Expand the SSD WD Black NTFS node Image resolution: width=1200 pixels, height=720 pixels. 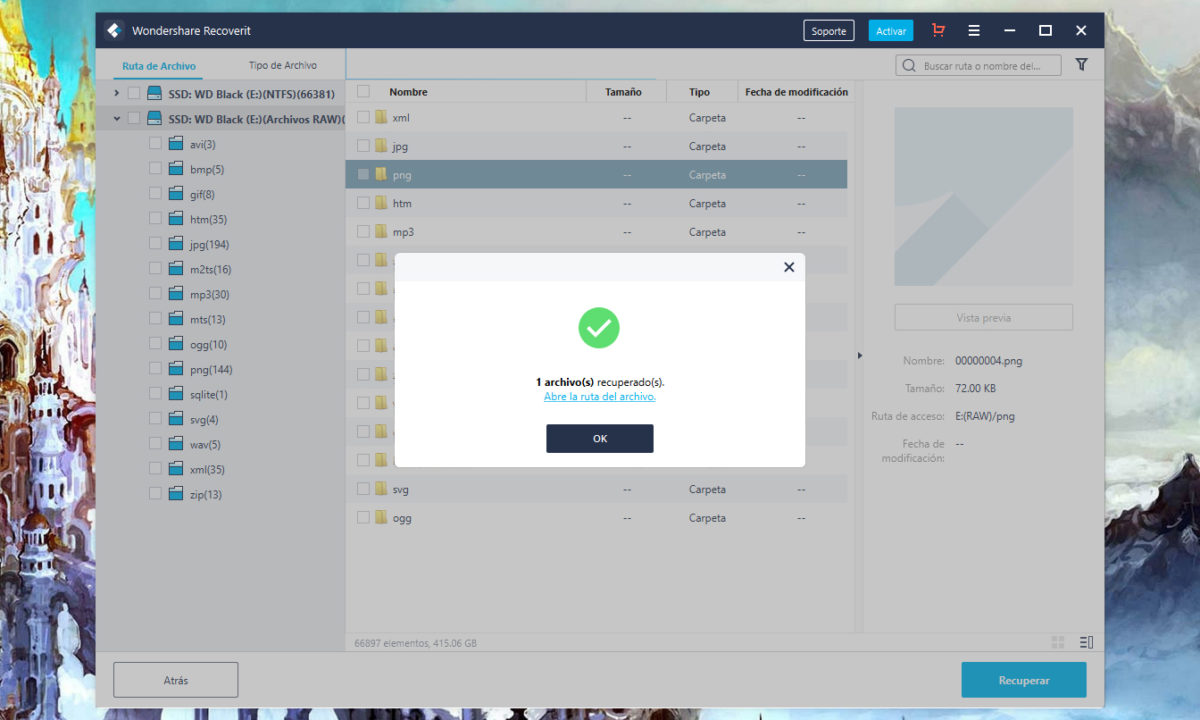[x=117, y=93]
